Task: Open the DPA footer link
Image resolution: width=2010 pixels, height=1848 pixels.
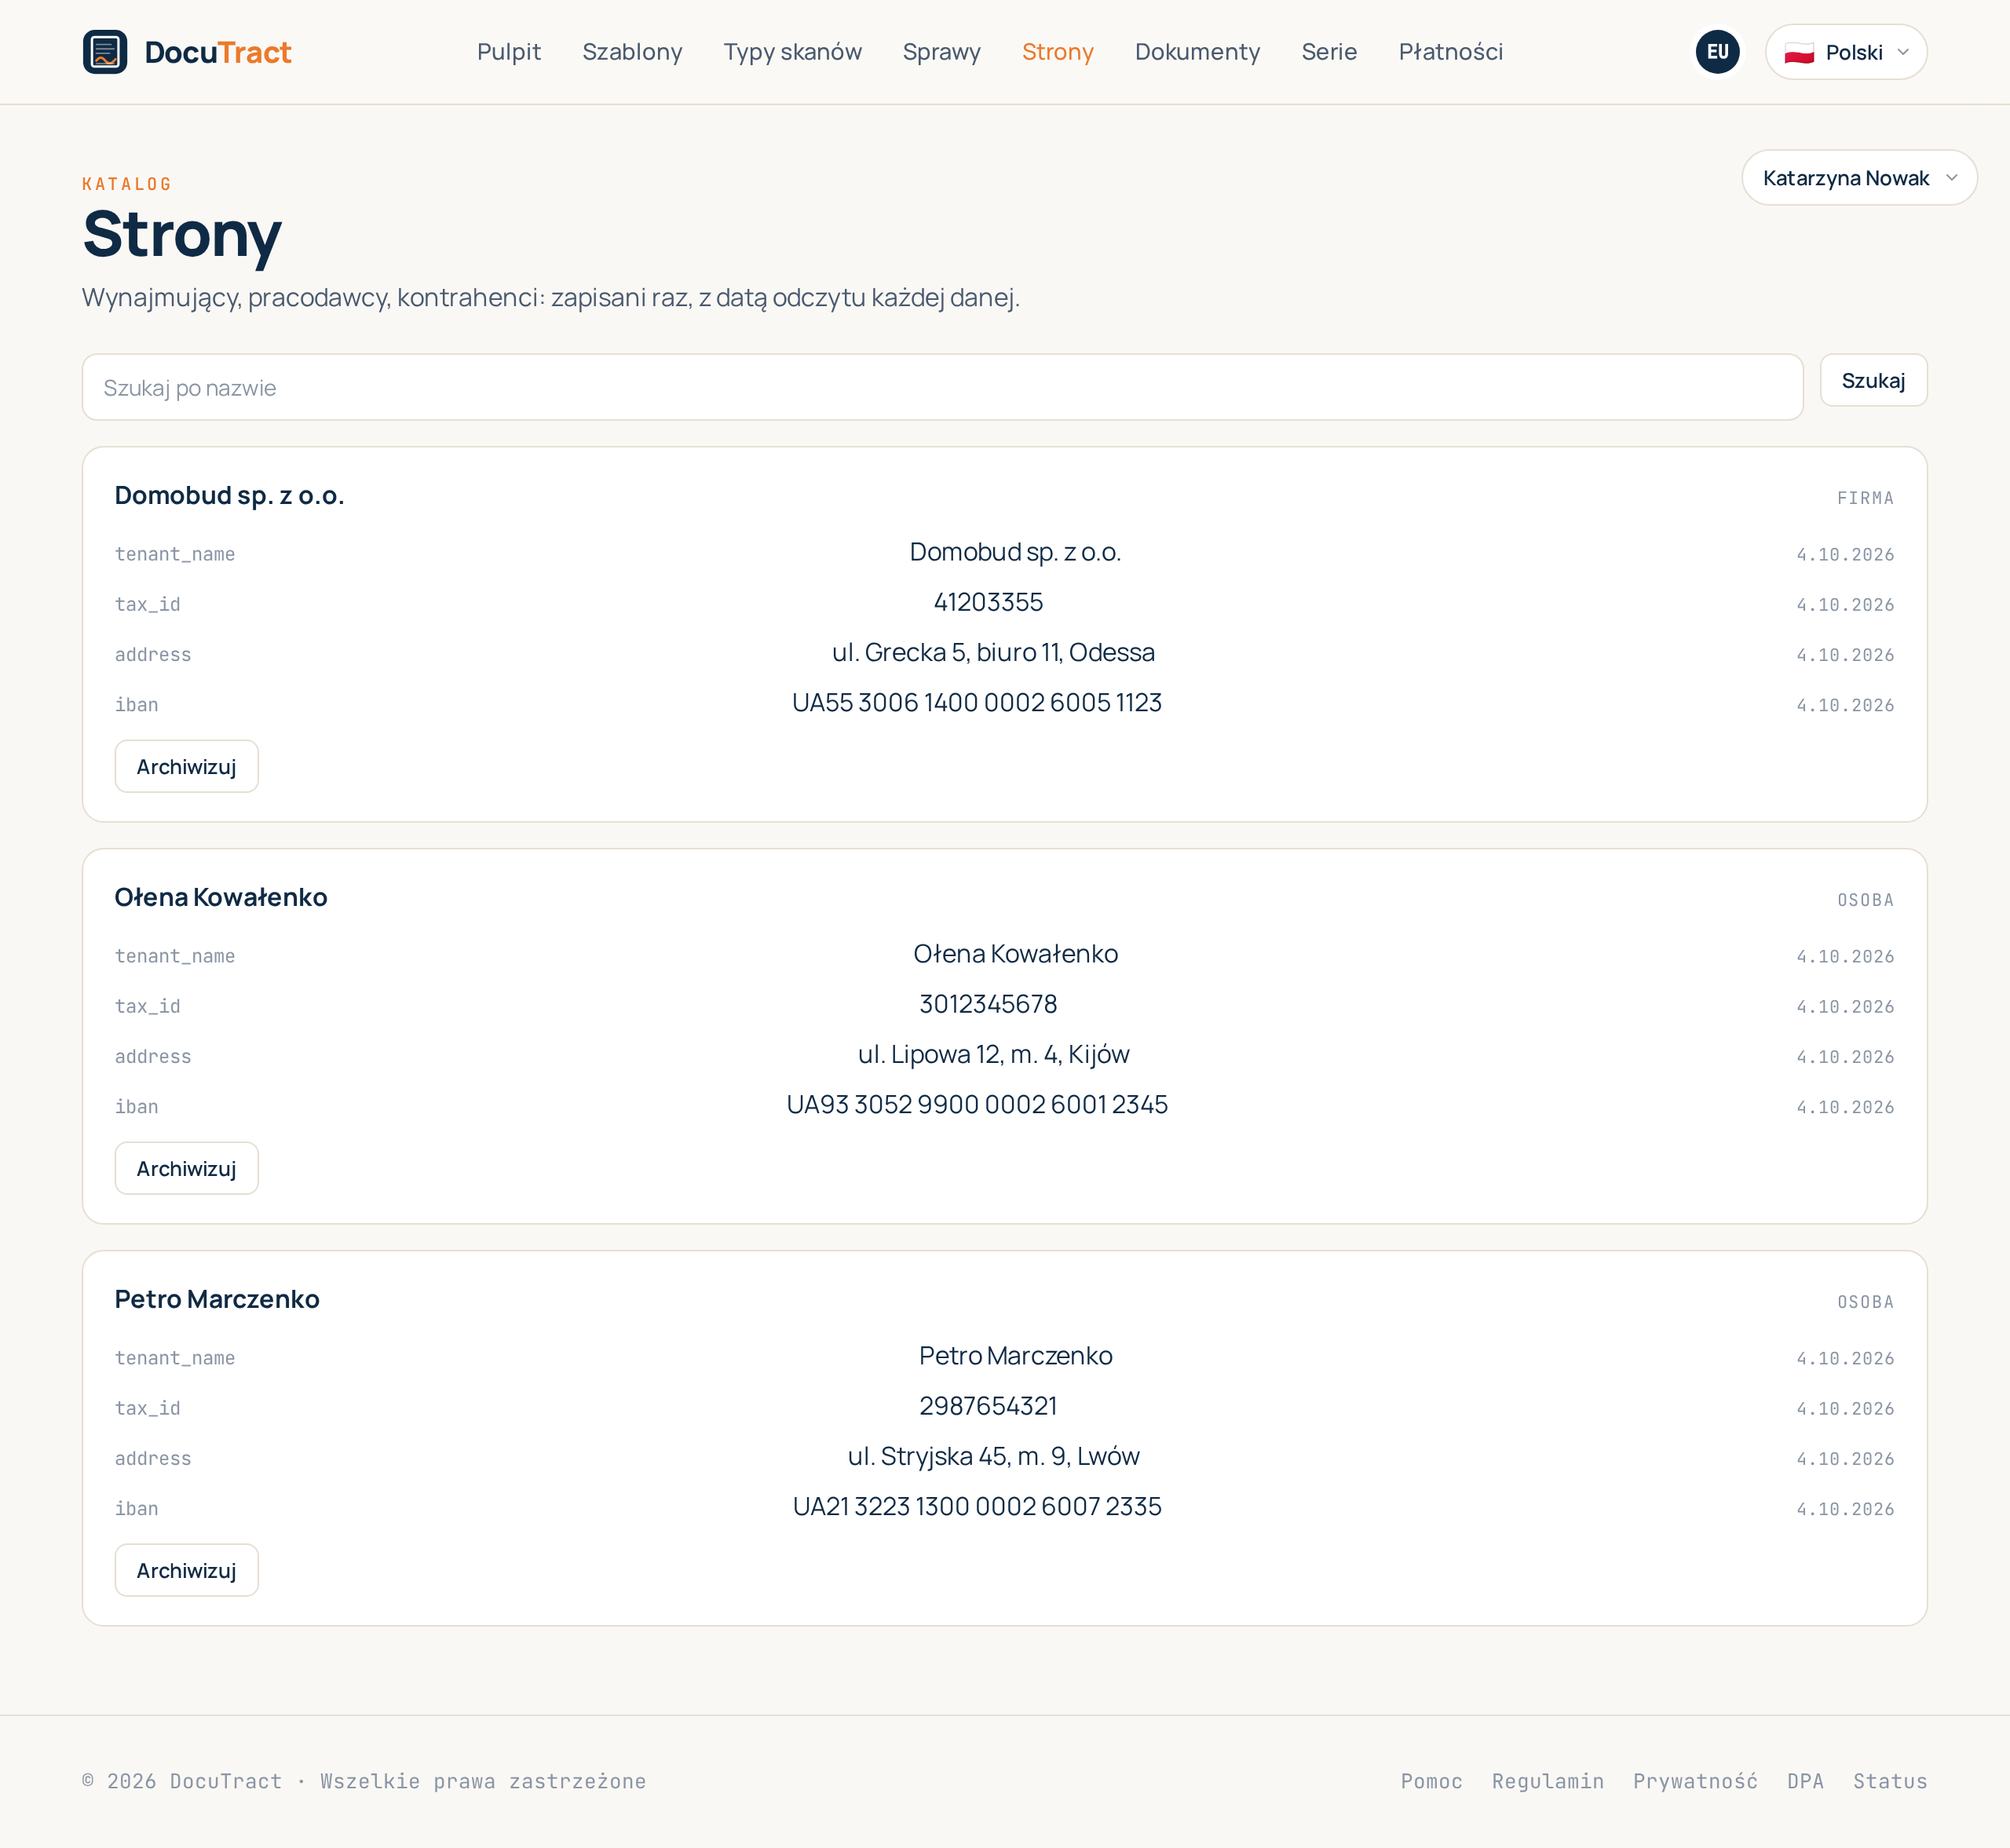Action: (x=1805, y=1781)
